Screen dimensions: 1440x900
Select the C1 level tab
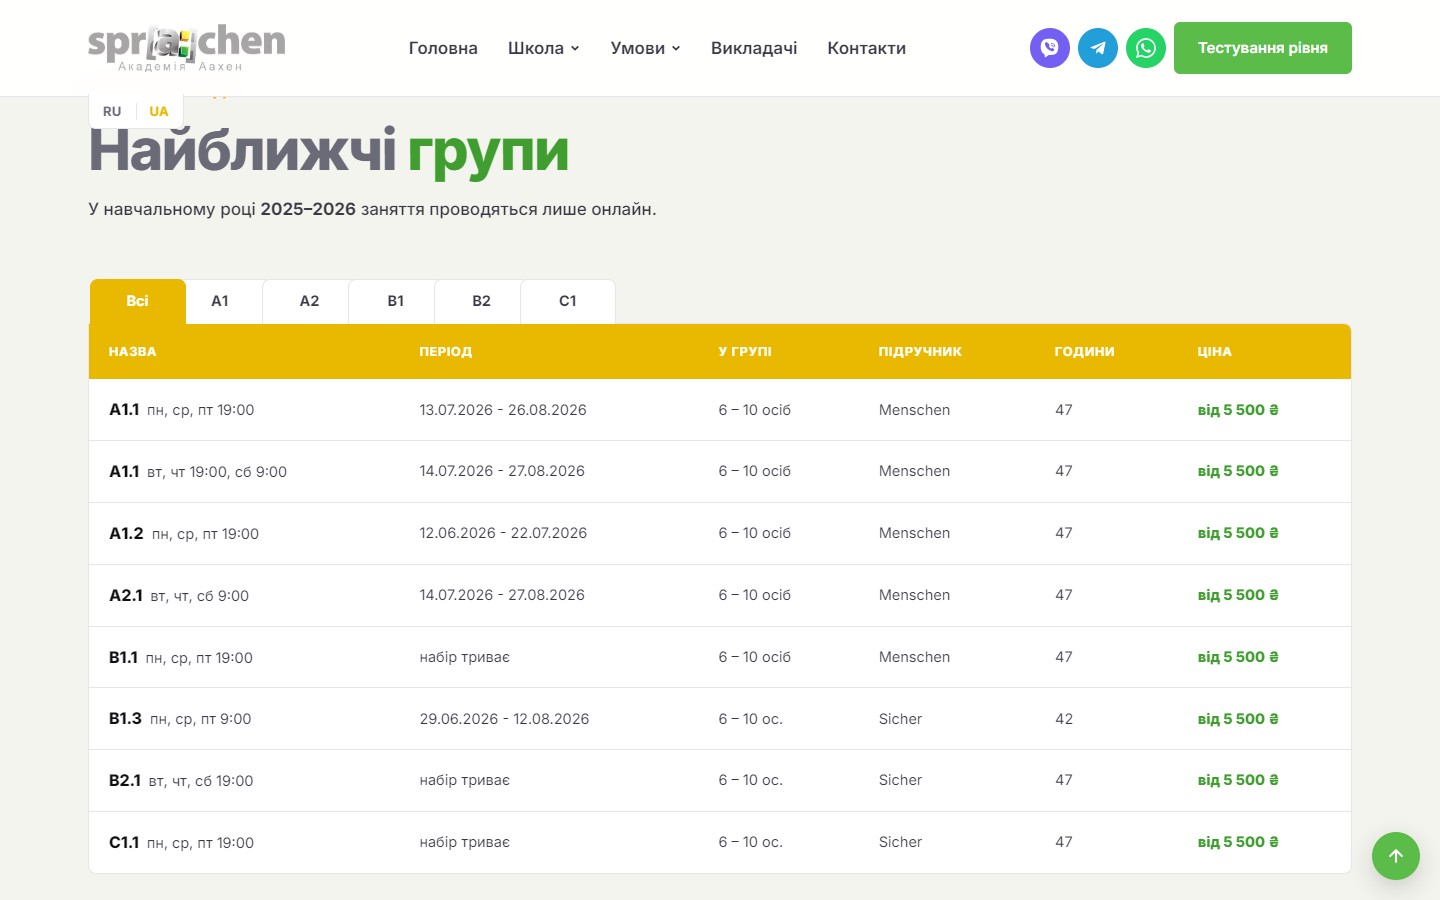[x=568, y=301]
